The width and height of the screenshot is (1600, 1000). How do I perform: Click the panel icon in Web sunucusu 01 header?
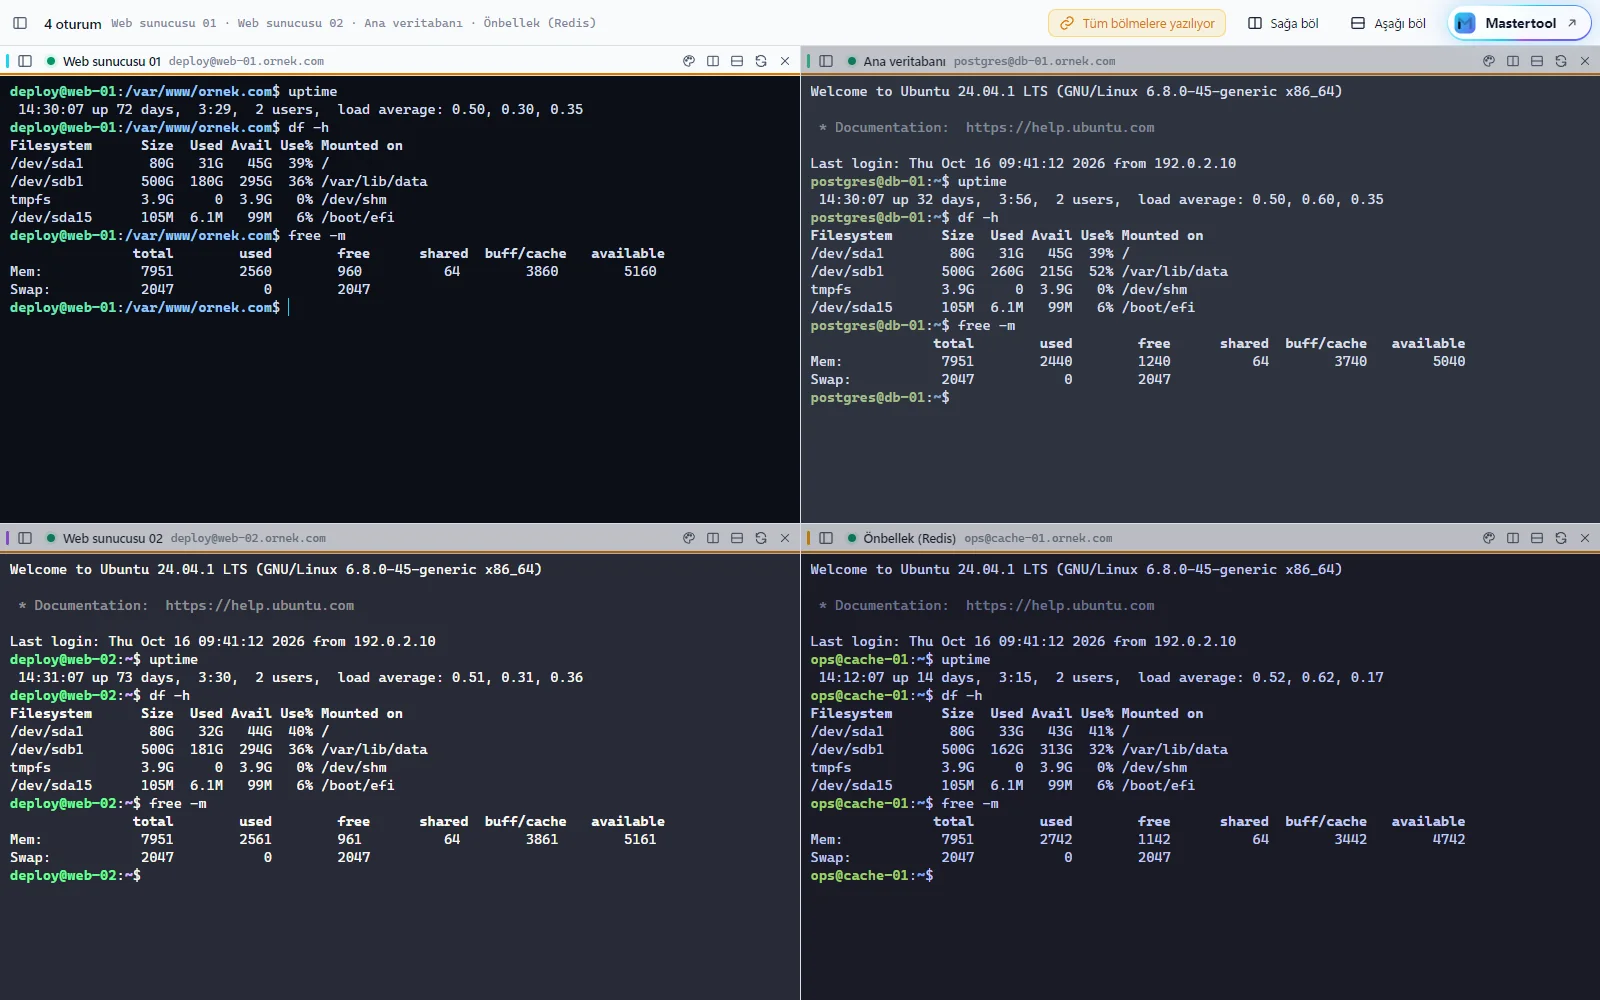[25, 61]
